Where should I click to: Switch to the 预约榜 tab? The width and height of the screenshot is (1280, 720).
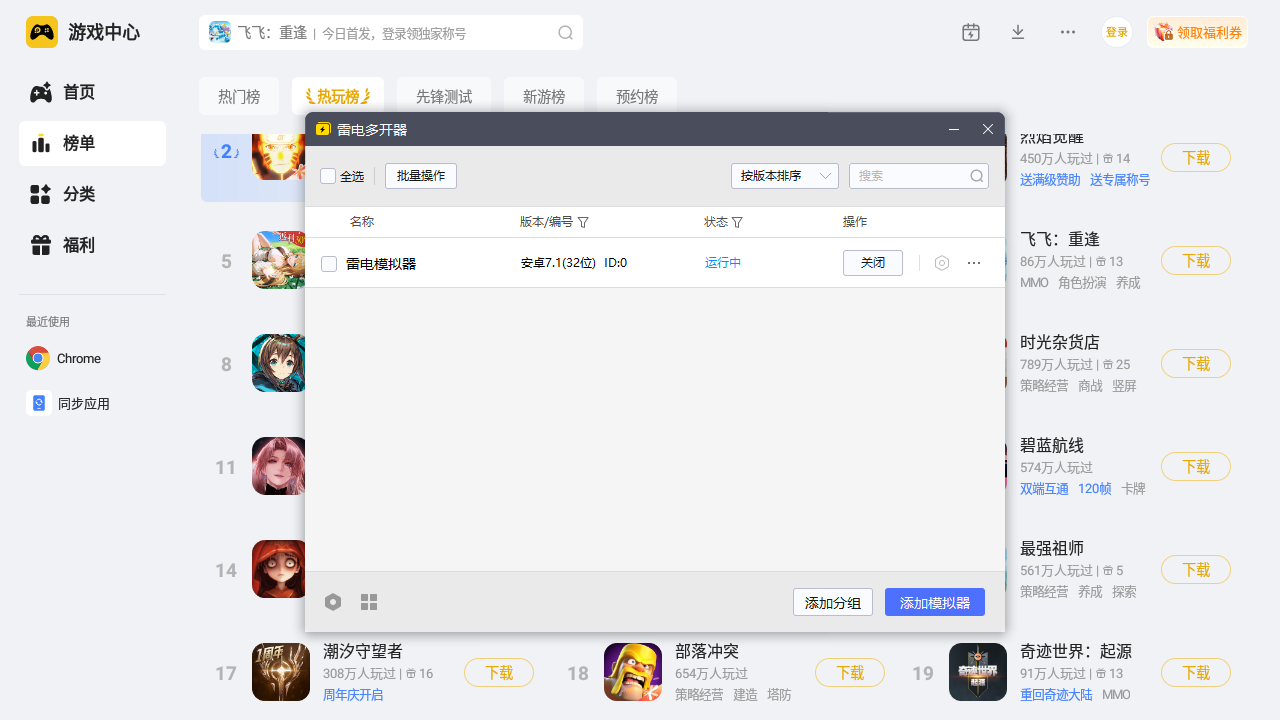click(637, 96)
